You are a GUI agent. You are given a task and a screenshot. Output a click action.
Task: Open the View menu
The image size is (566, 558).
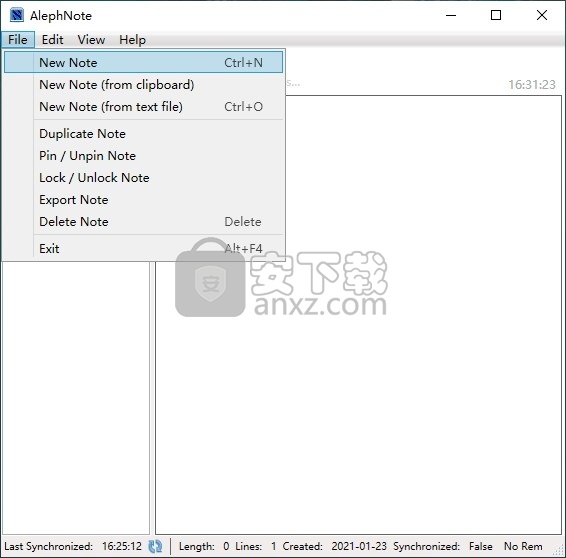click(x=91, y=39)
